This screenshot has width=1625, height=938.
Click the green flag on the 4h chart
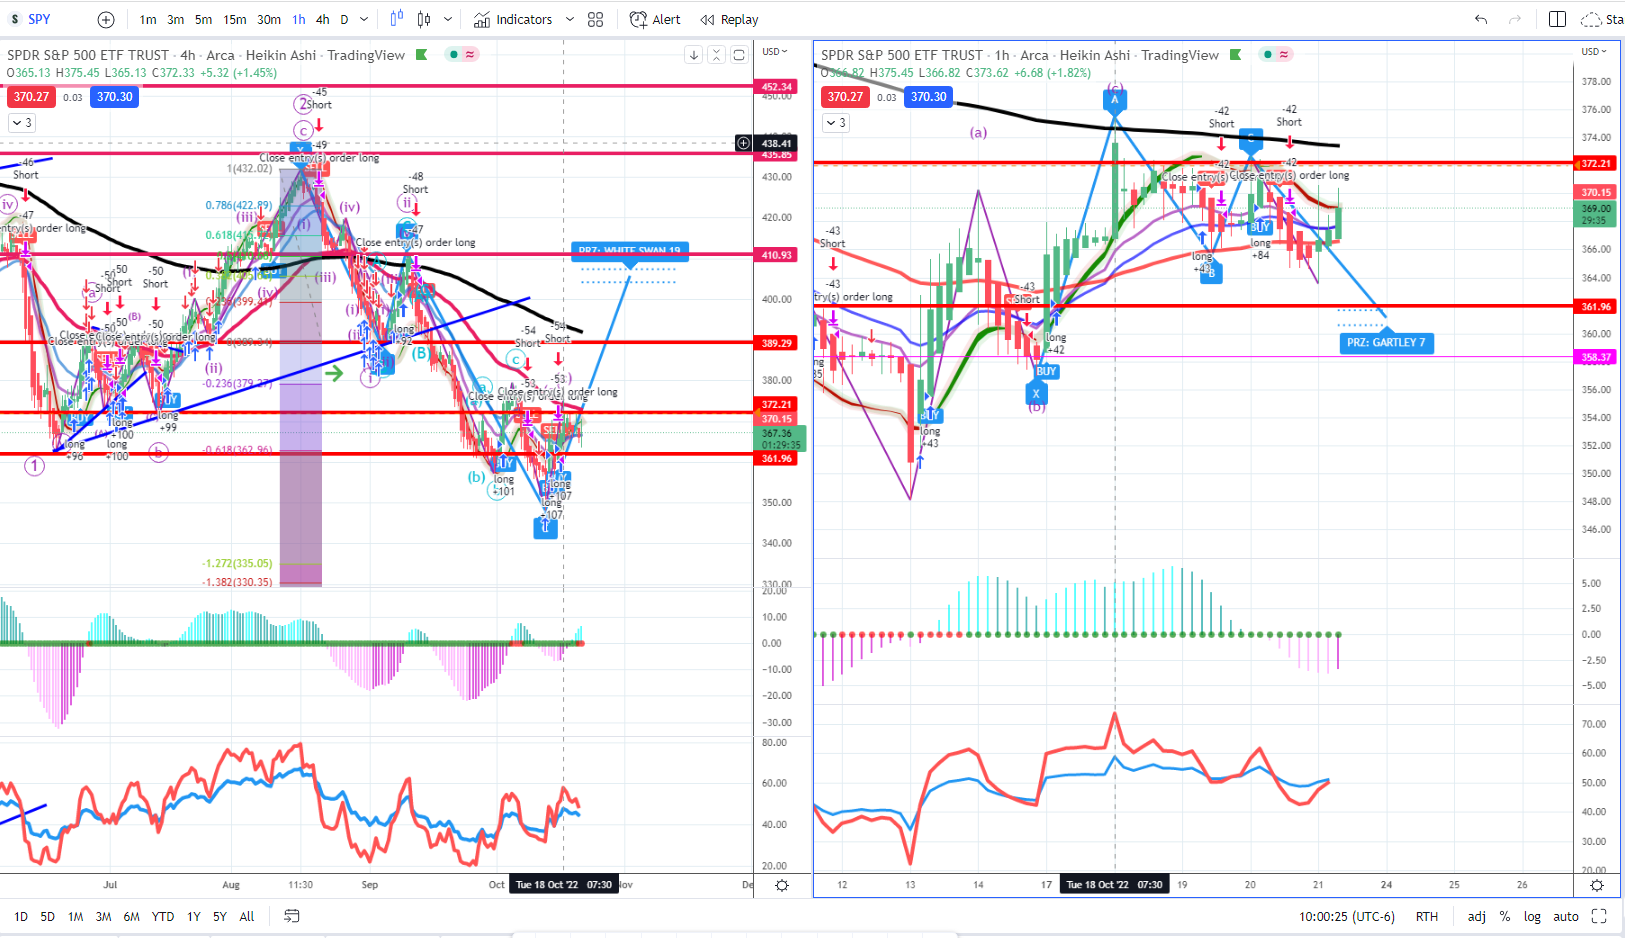point(422,55)
